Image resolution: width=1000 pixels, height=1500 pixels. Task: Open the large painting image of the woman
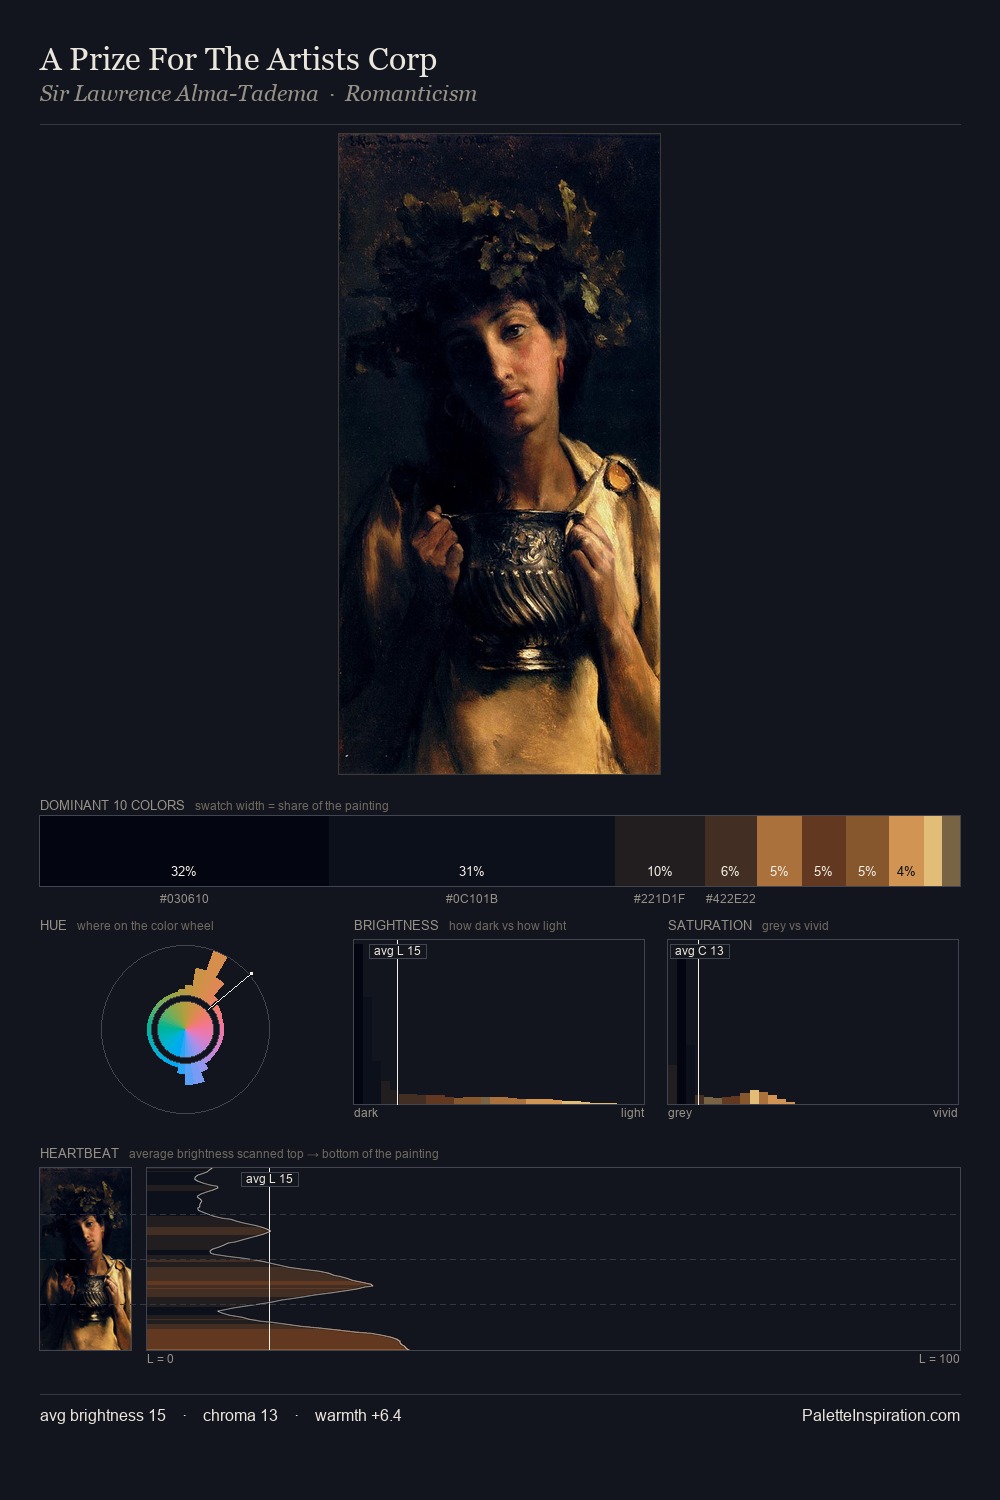click(x=499, y=454)
